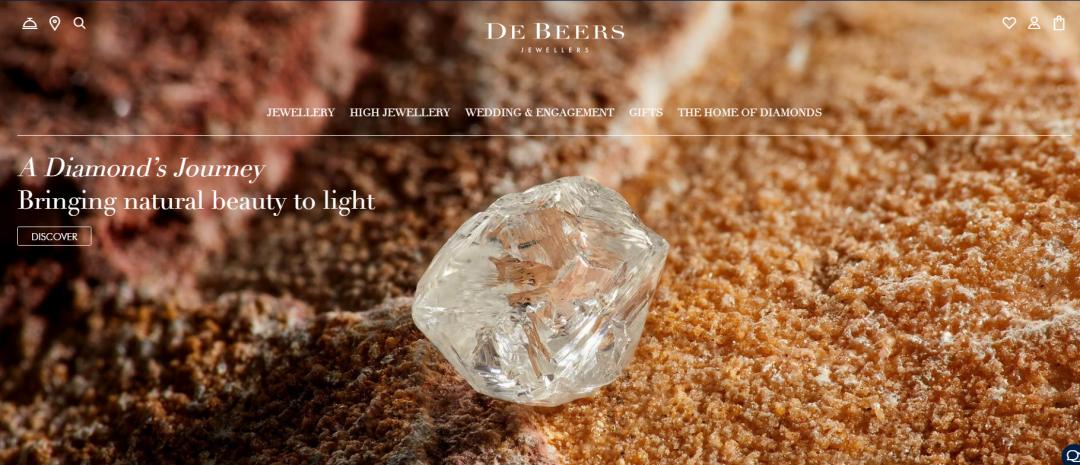Go to The Home of Diamonds
Screen dimensions: 1080x465
click(749, 112)
